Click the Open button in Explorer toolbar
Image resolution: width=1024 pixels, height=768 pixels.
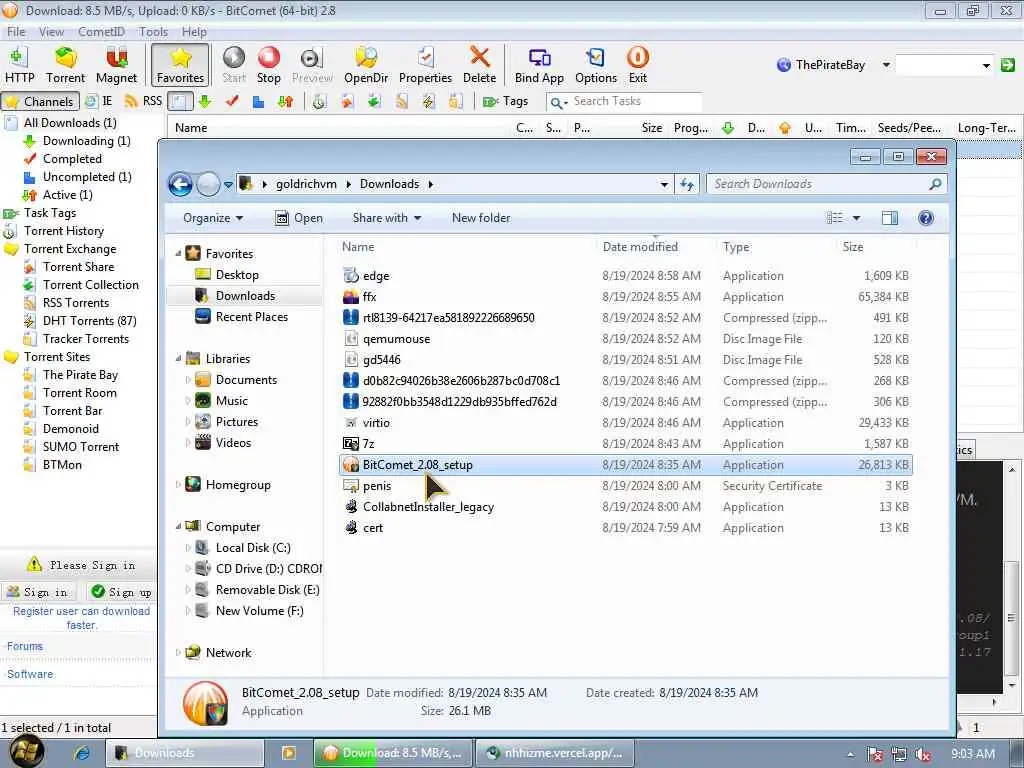[298, 218]
